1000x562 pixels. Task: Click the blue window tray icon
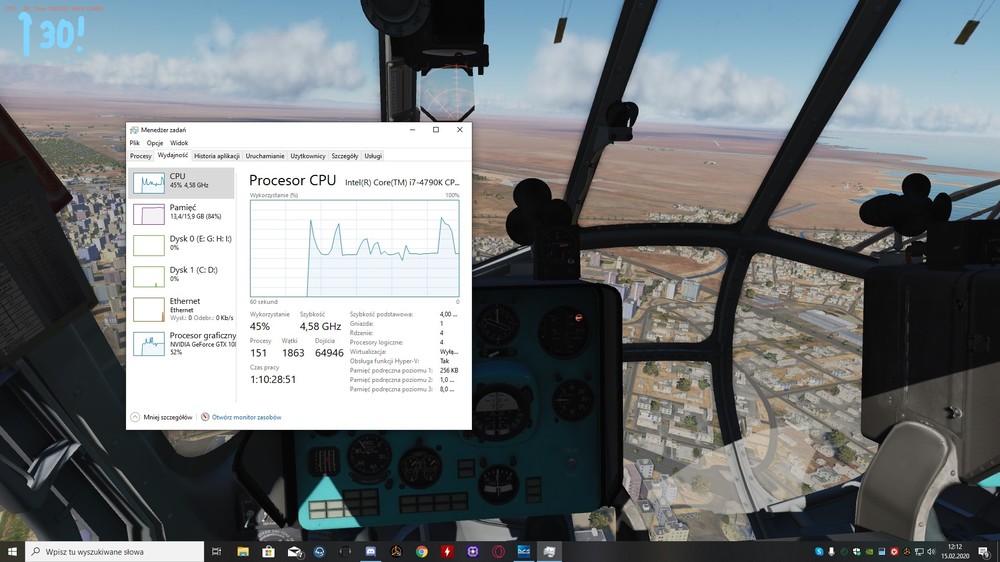click(881, 551)
